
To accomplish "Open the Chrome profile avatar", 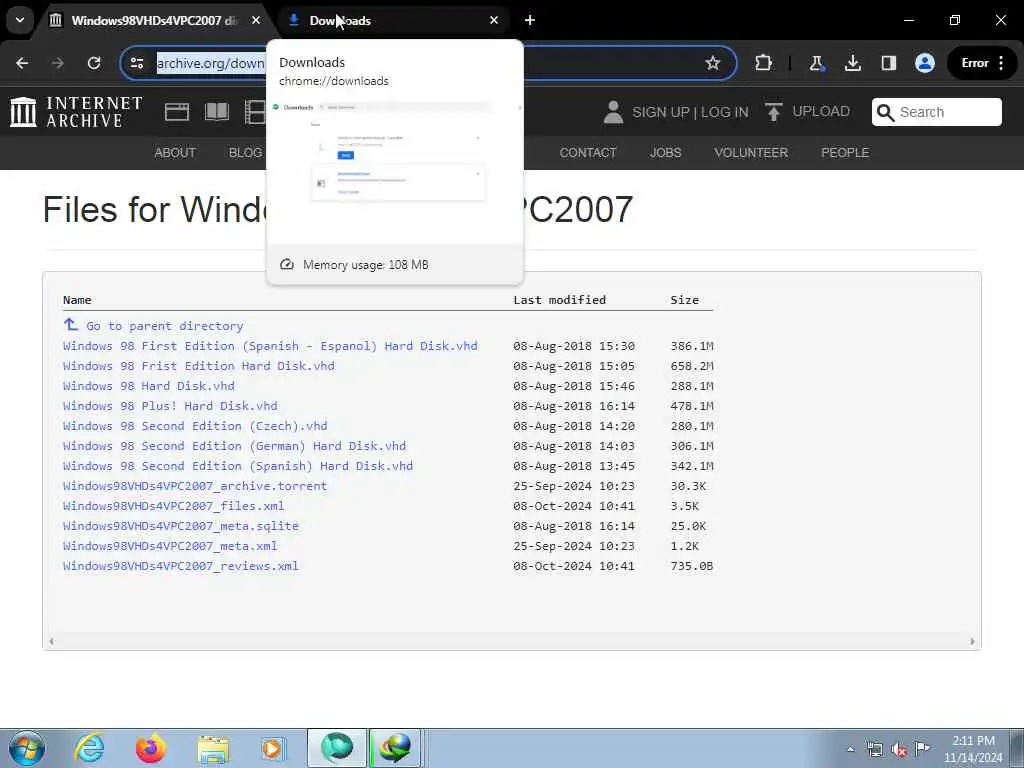I will point(925,63).
